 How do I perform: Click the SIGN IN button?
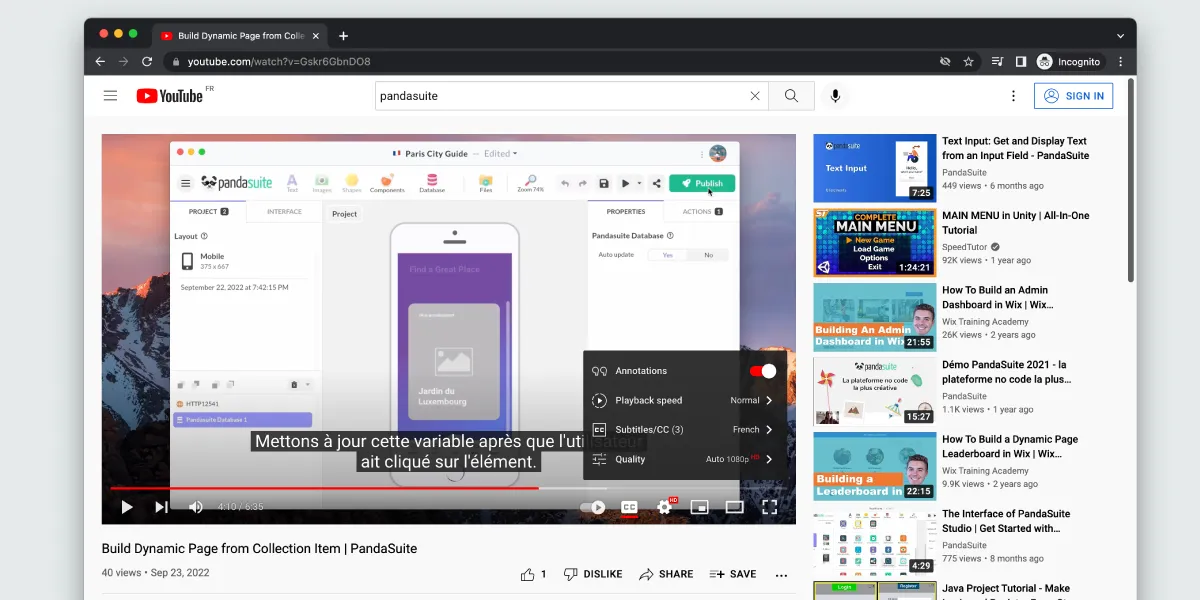(x=1074, y=95)
